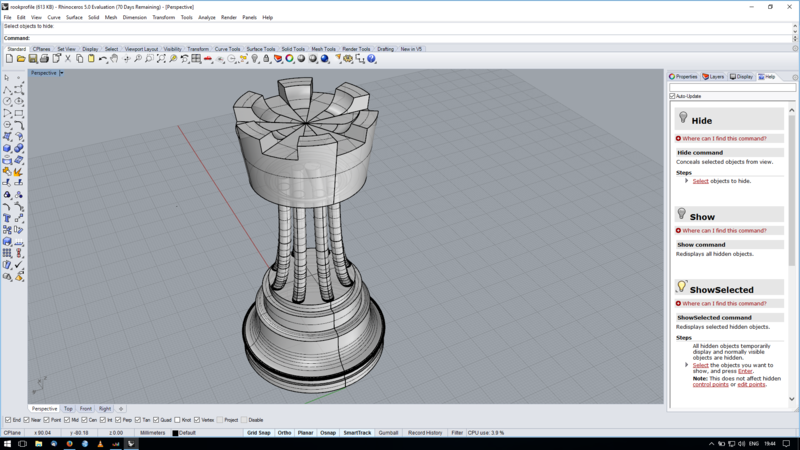This screenshot has height=450, width=800.
Task: Open Hide's 'Where can I find this command?' link
Action: pyautogui.click(x=724, y=138)
